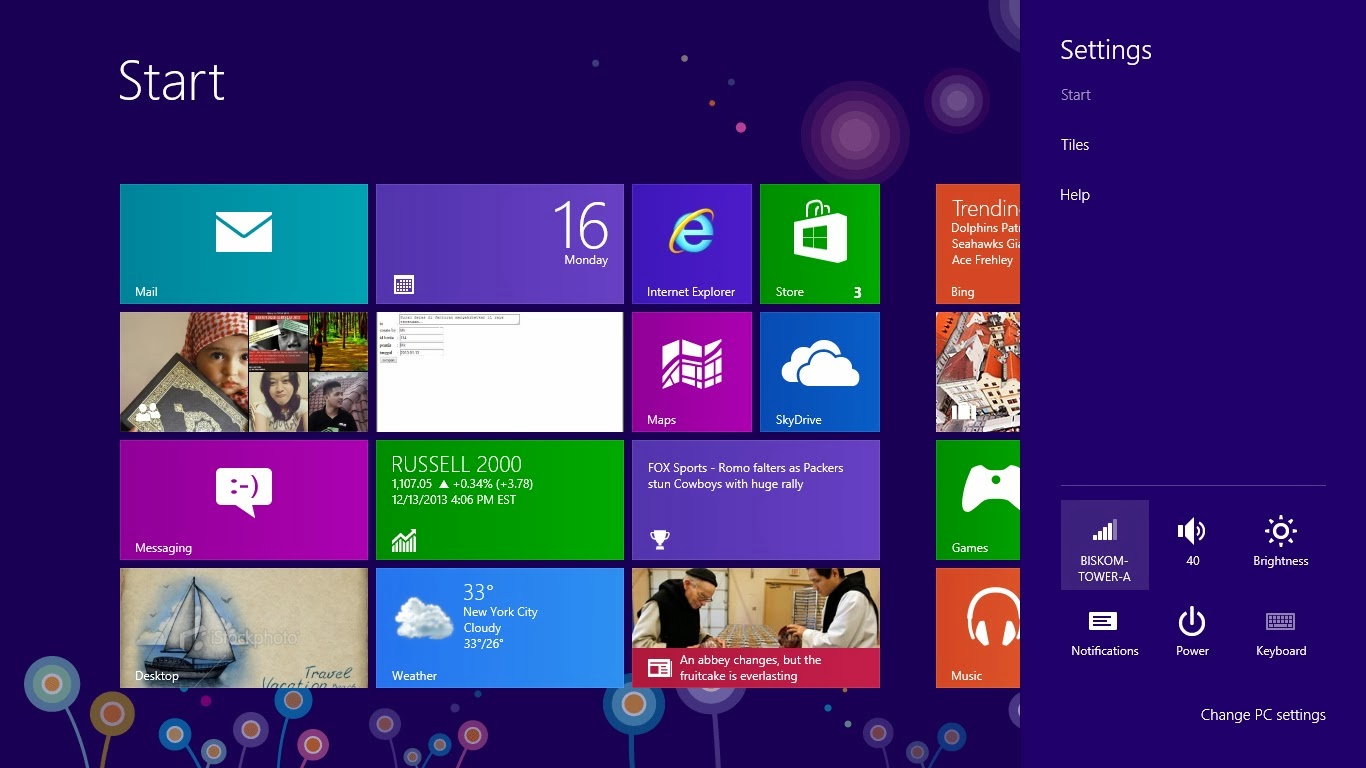Click the RUSSELL 2000 index value text
Screen dimensions: 1366x768
coord(410,484)
